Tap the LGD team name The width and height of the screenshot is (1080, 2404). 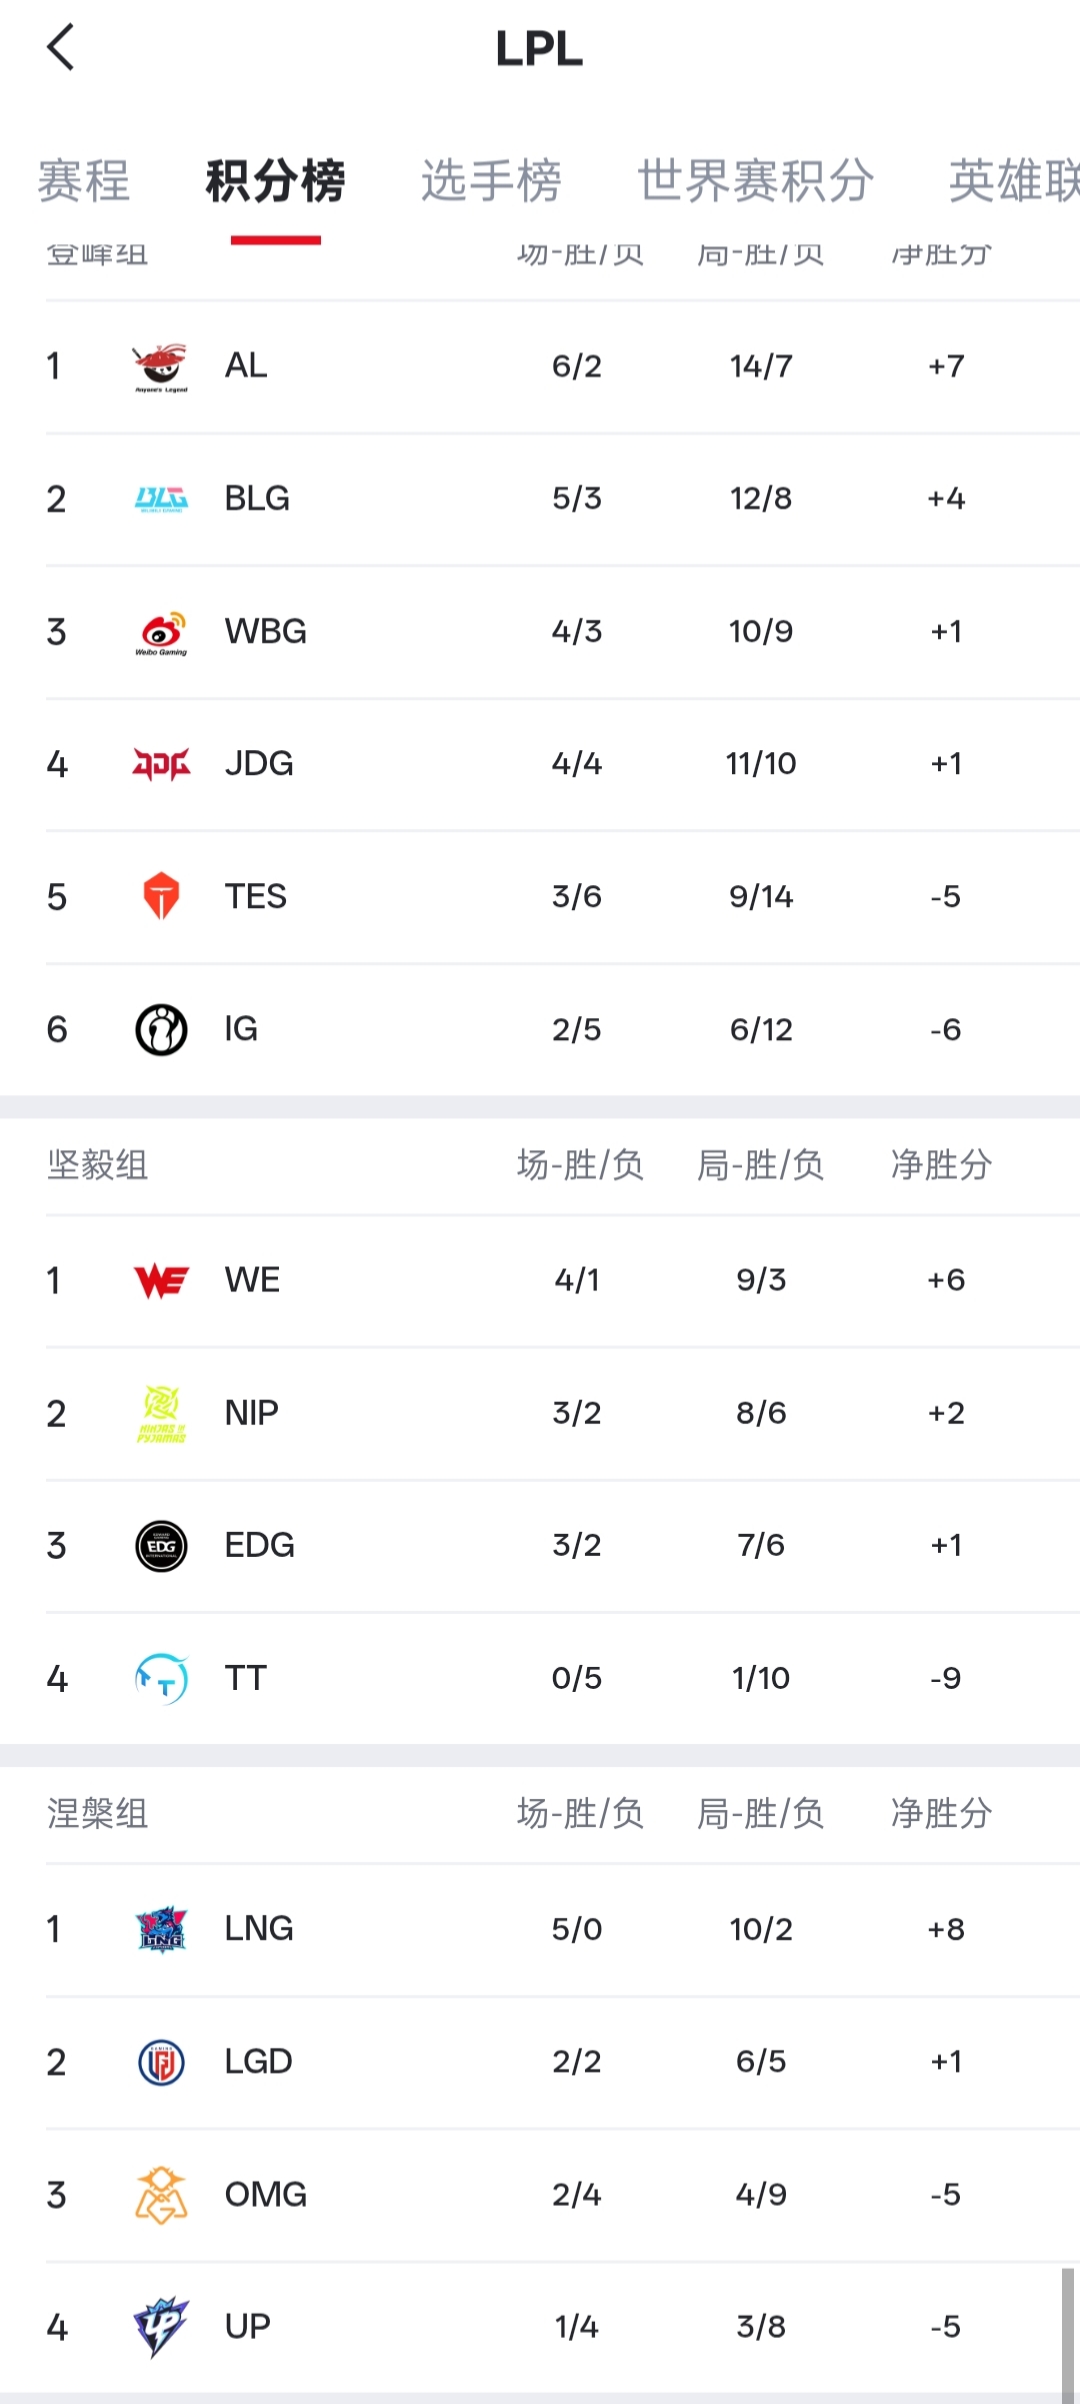pos(258,2061)
